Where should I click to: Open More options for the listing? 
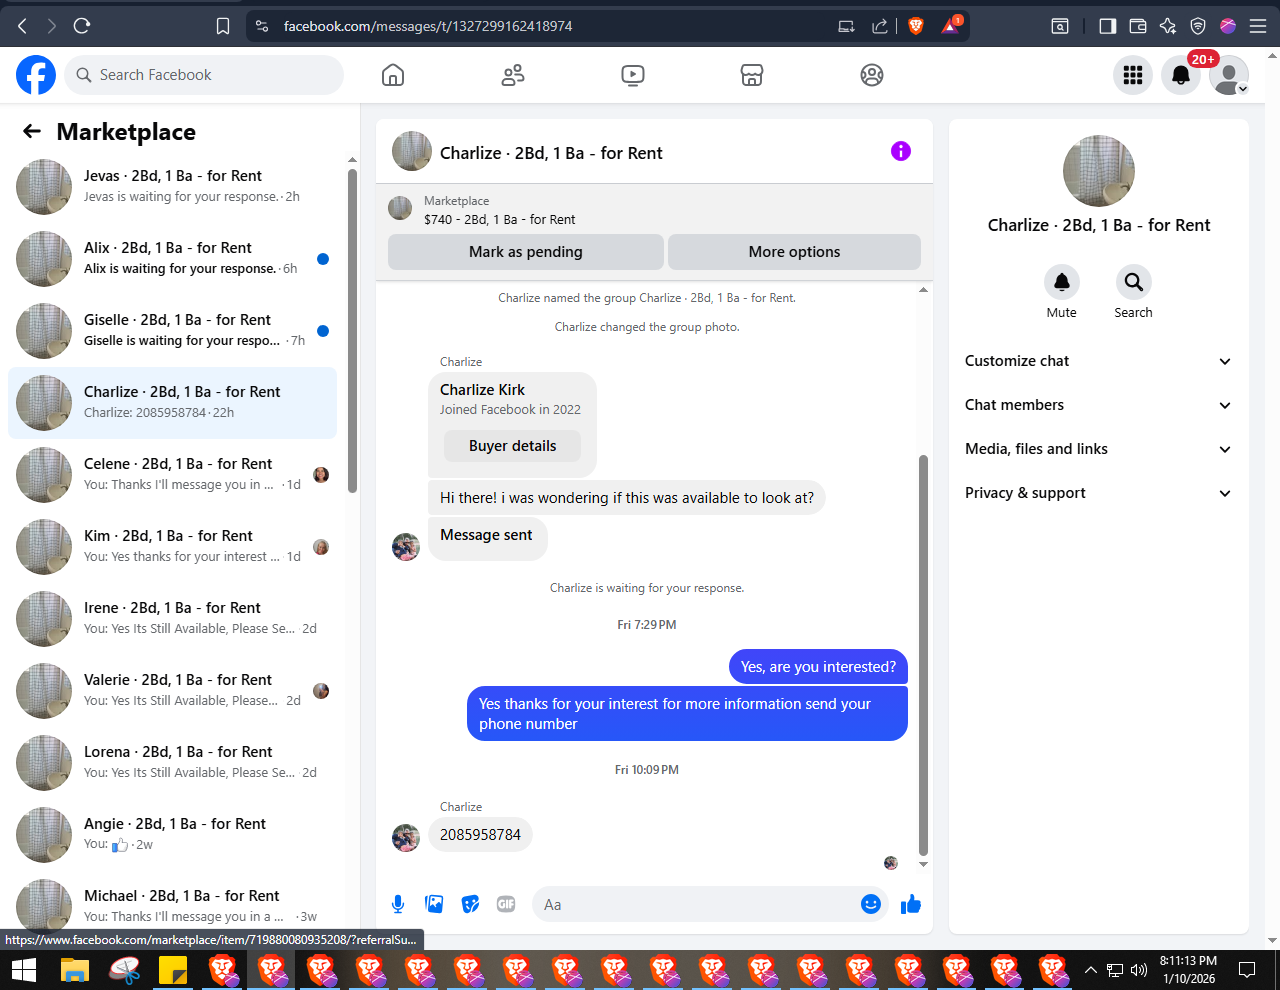click(x=794, y=252)
